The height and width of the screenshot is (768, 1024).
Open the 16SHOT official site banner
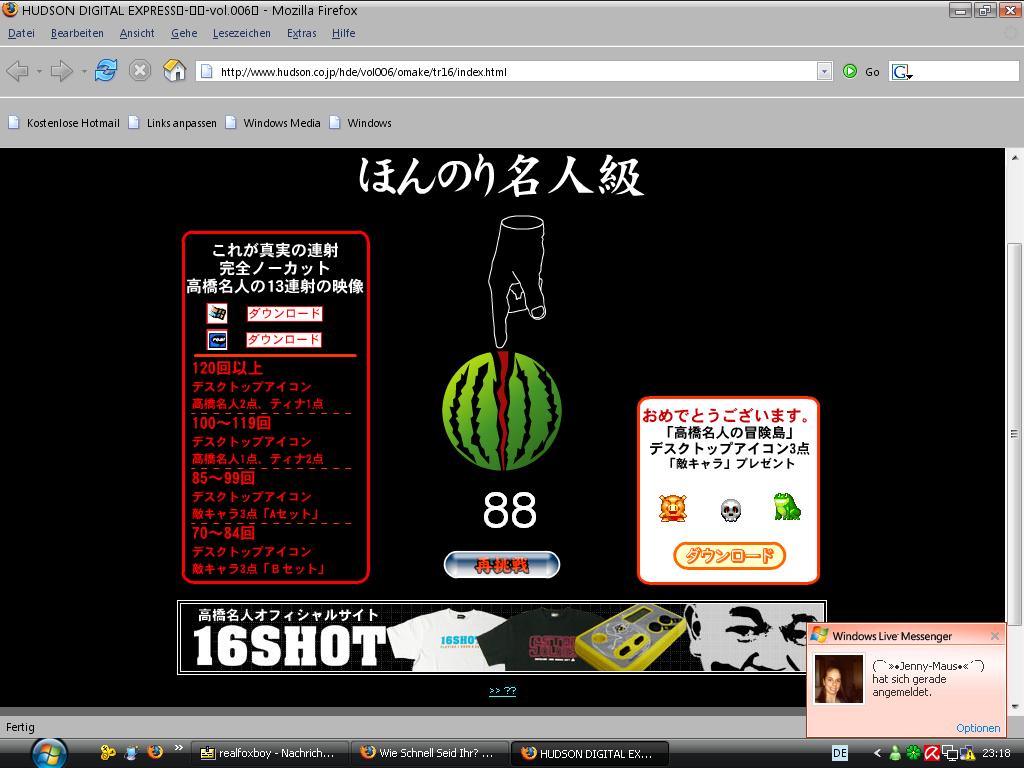tap(502, 637)
